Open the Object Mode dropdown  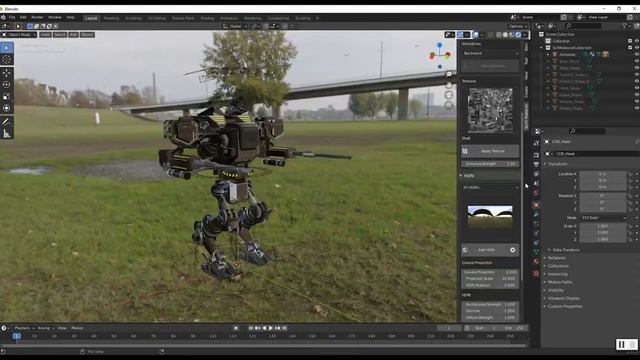coord(19,35)
